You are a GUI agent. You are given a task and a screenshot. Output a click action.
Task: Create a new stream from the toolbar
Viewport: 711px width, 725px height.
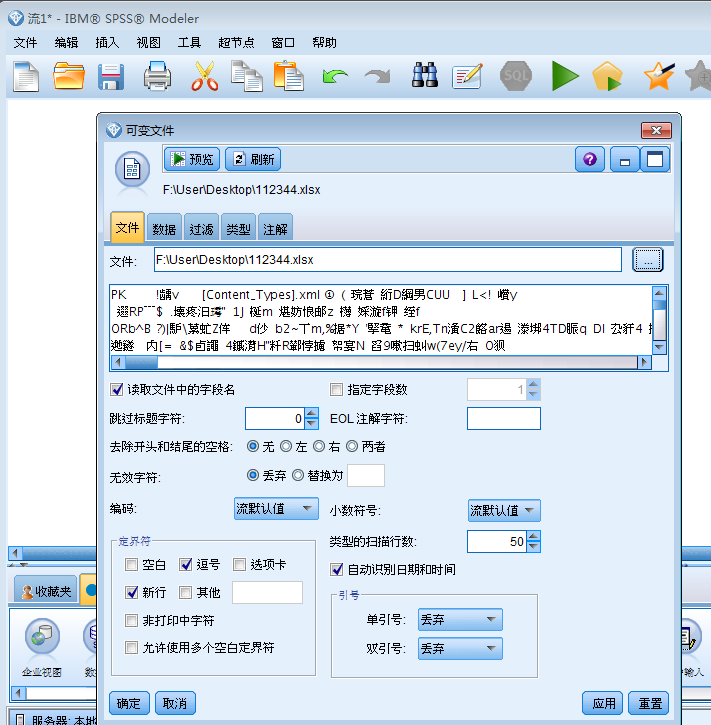click(x=26, y=76)
